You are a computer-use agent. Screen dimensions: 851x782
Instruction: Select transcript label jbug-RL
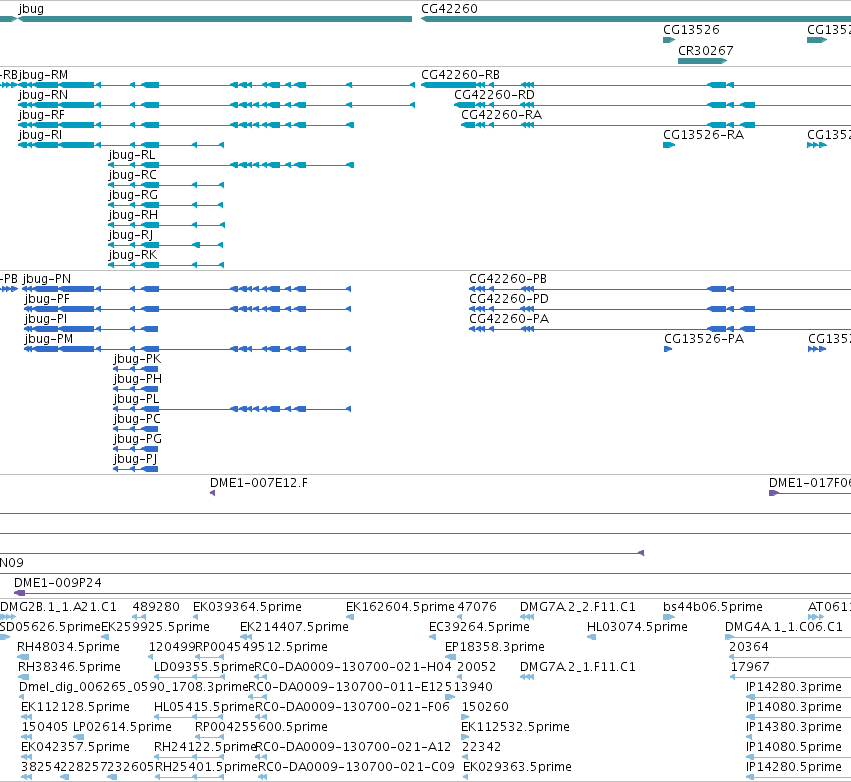click(132, 155)
